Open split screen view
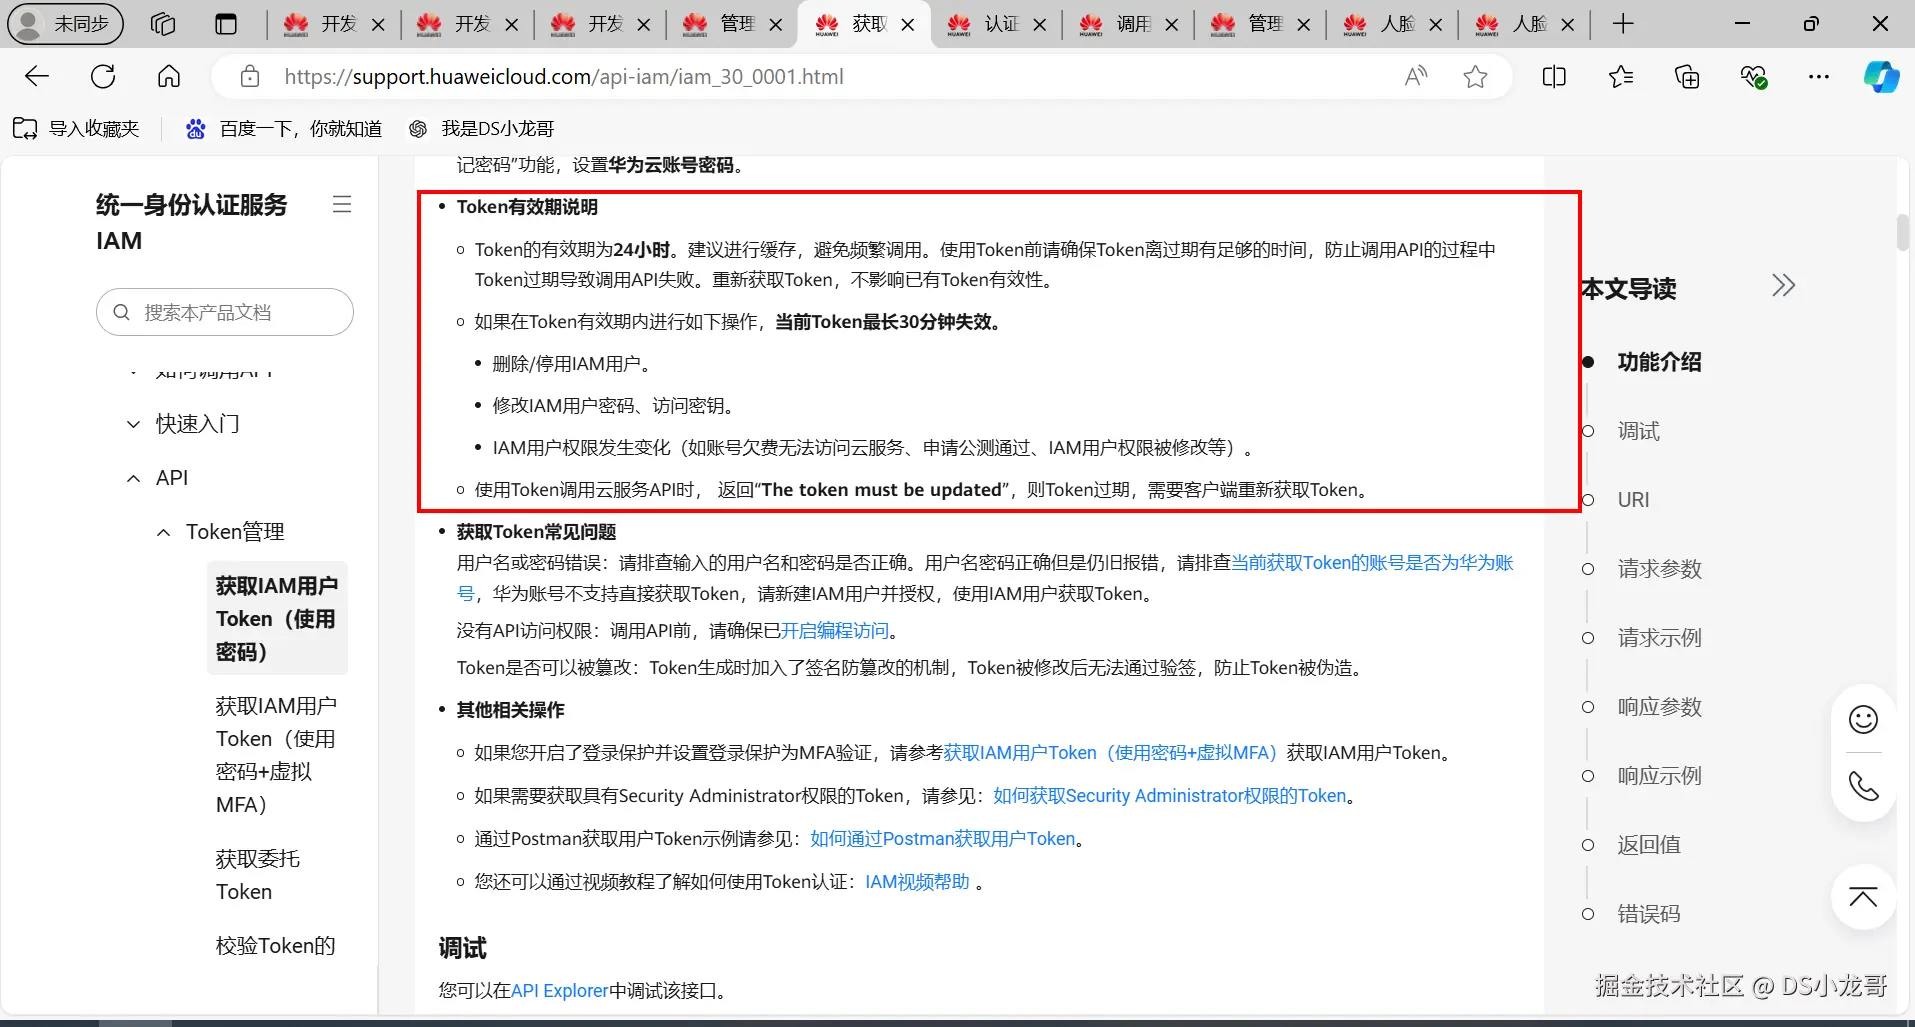 coord(1554,77)
